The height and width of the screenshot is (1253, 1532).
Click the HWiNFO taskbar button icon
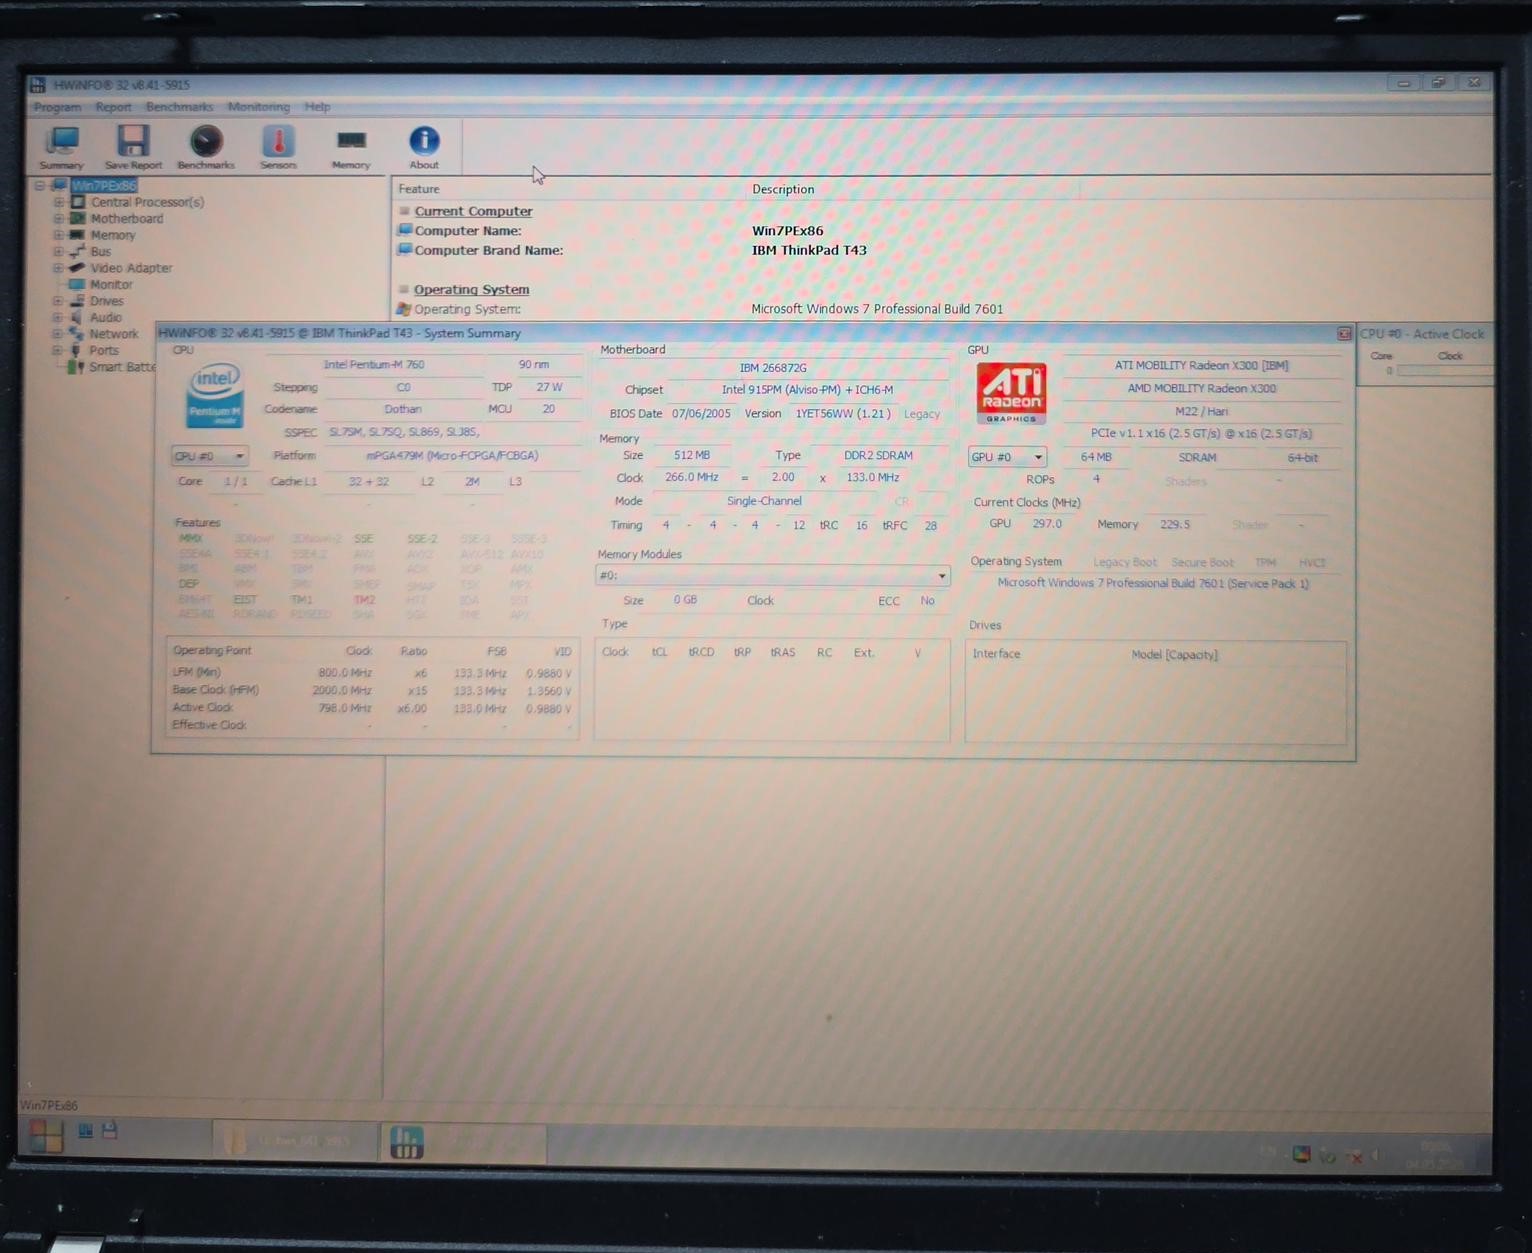coord(406,1142)
